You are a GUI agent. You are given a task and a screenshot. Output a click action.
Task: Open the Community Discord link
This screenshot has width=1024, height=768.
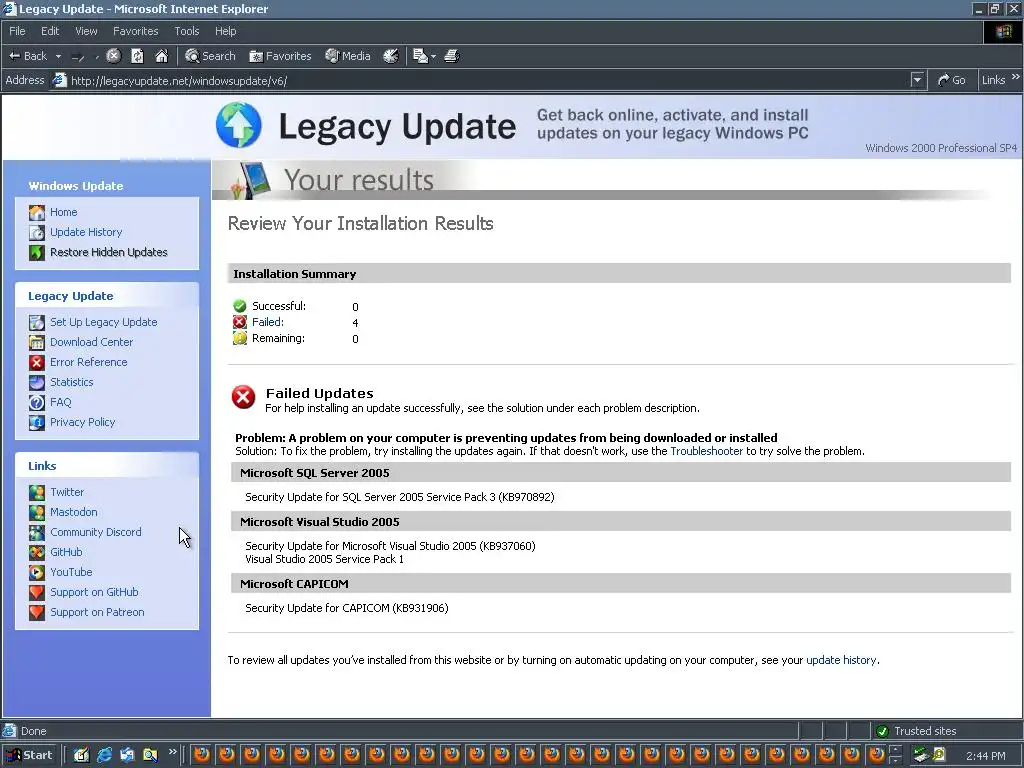coord(95,532)
